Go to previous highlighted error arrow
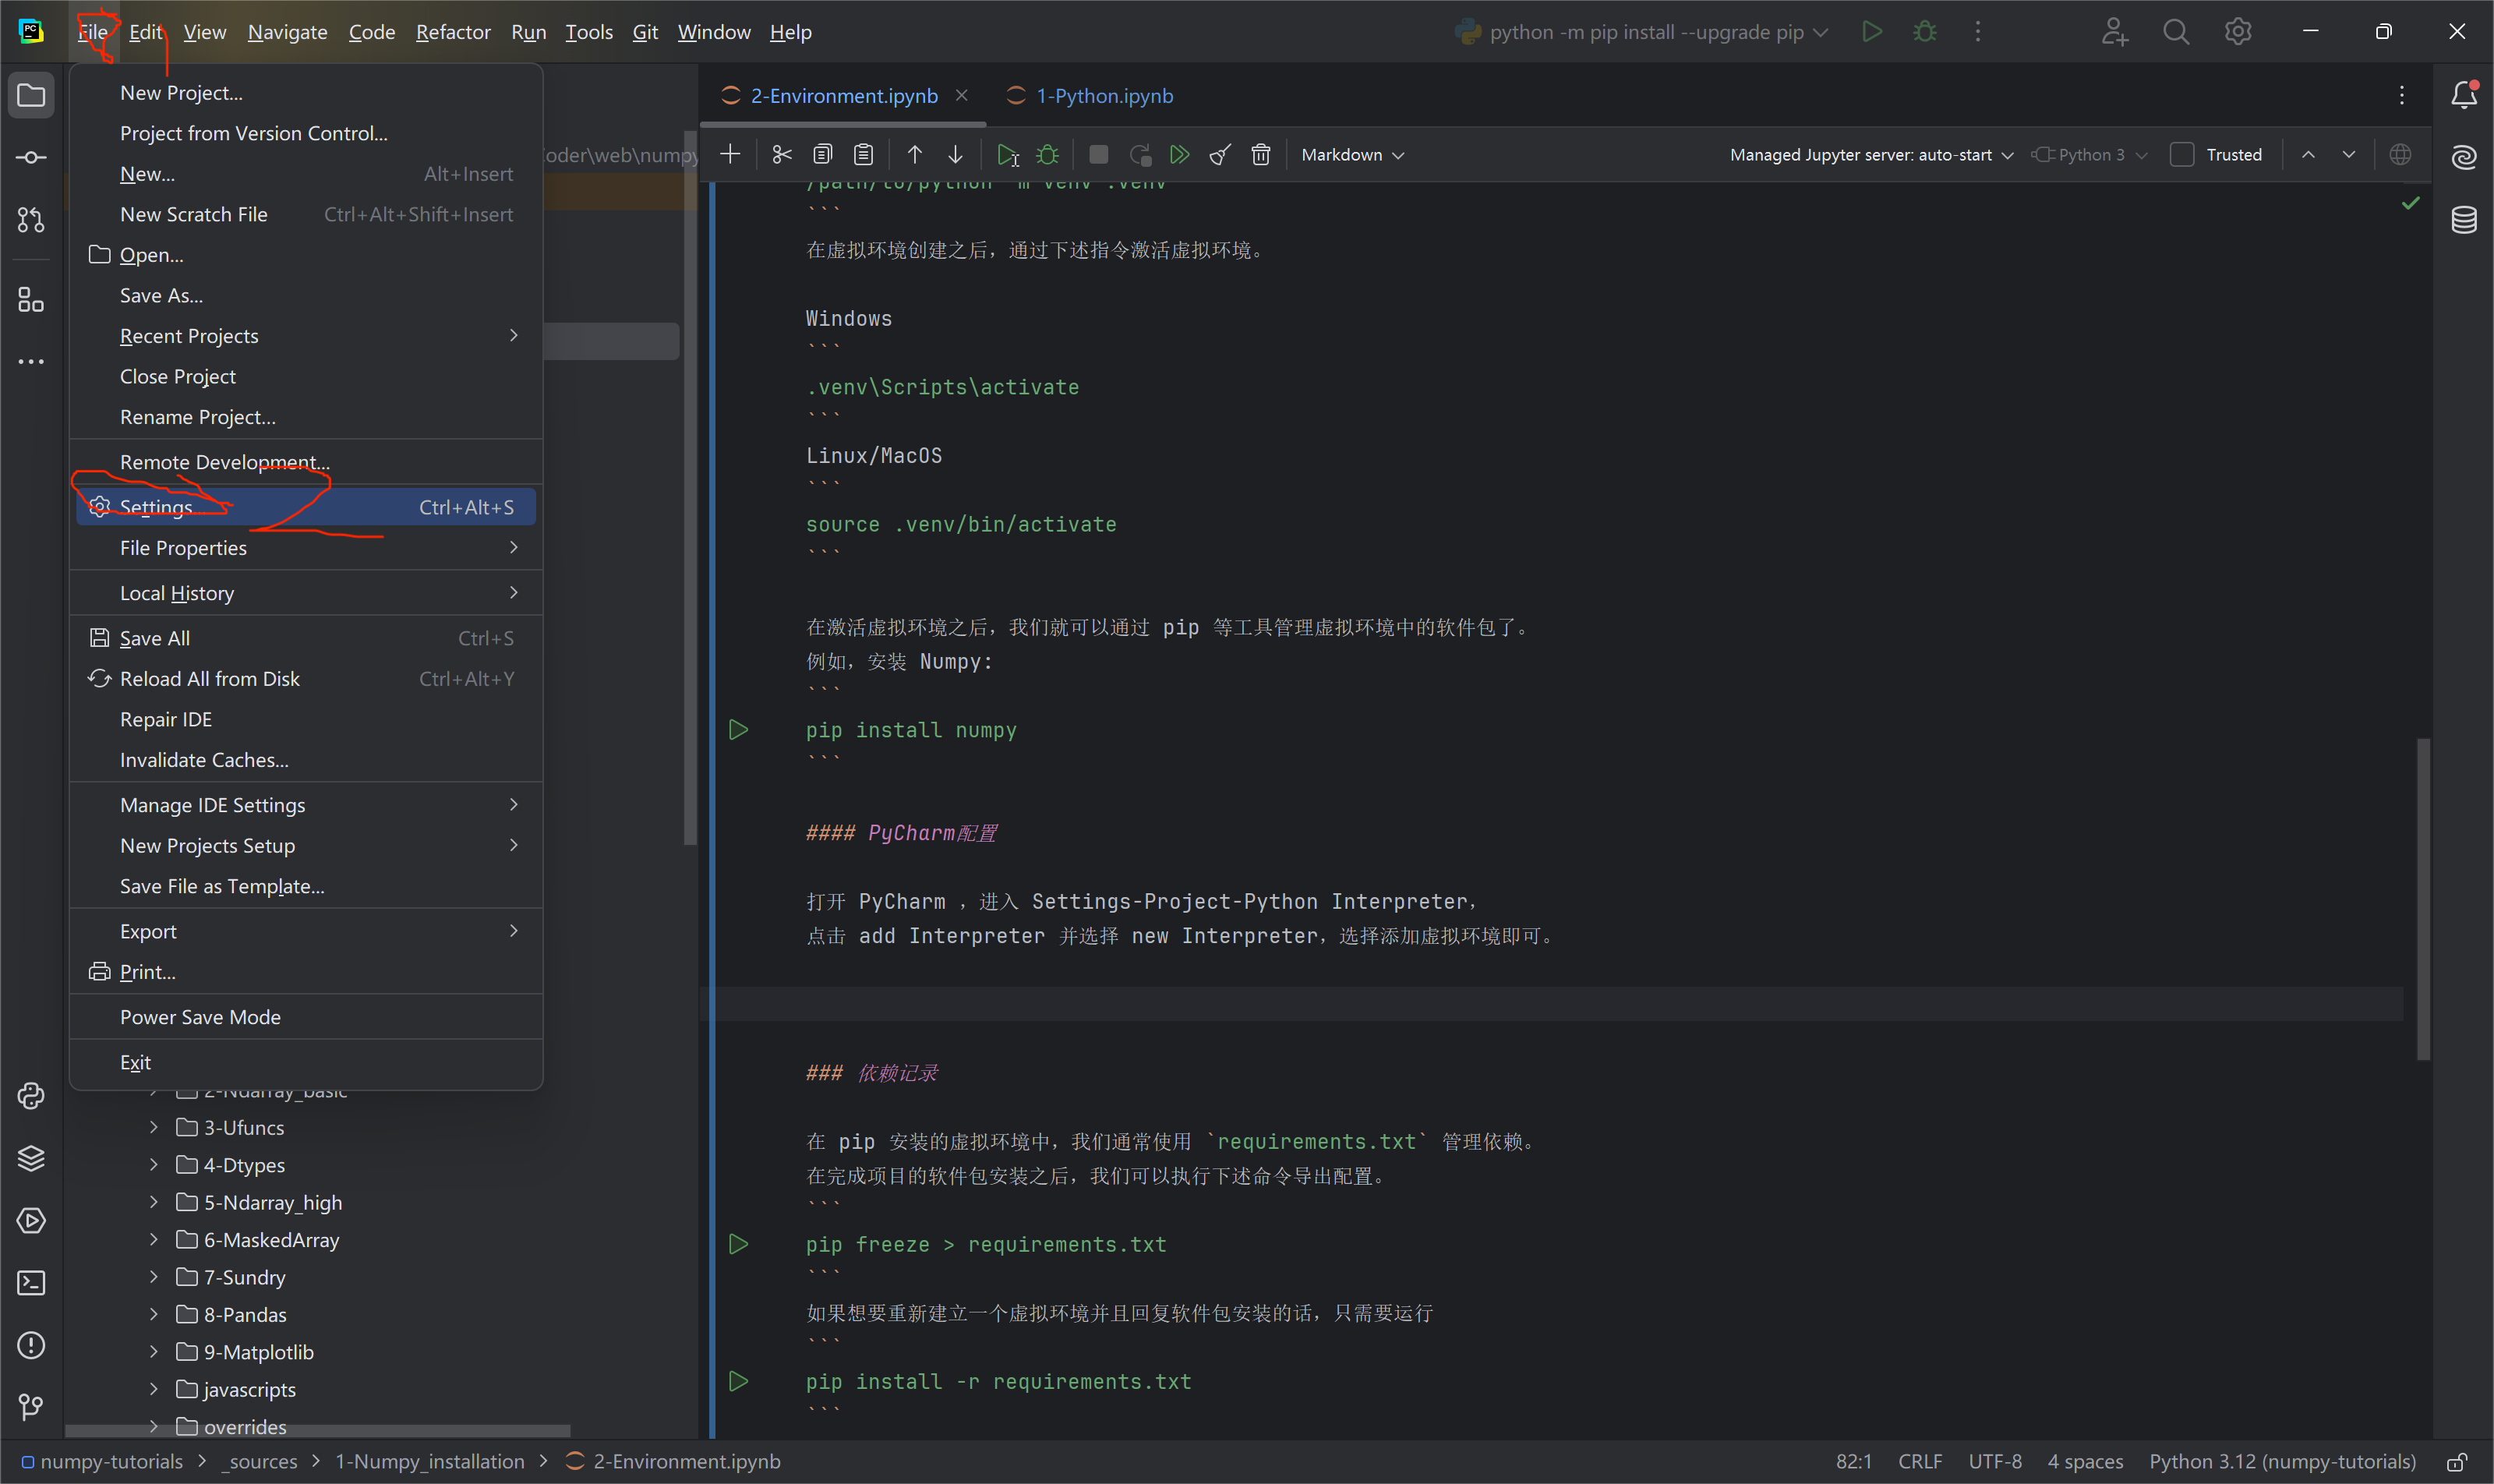Screen dimensions: 2494x1484 [2308, 154]
